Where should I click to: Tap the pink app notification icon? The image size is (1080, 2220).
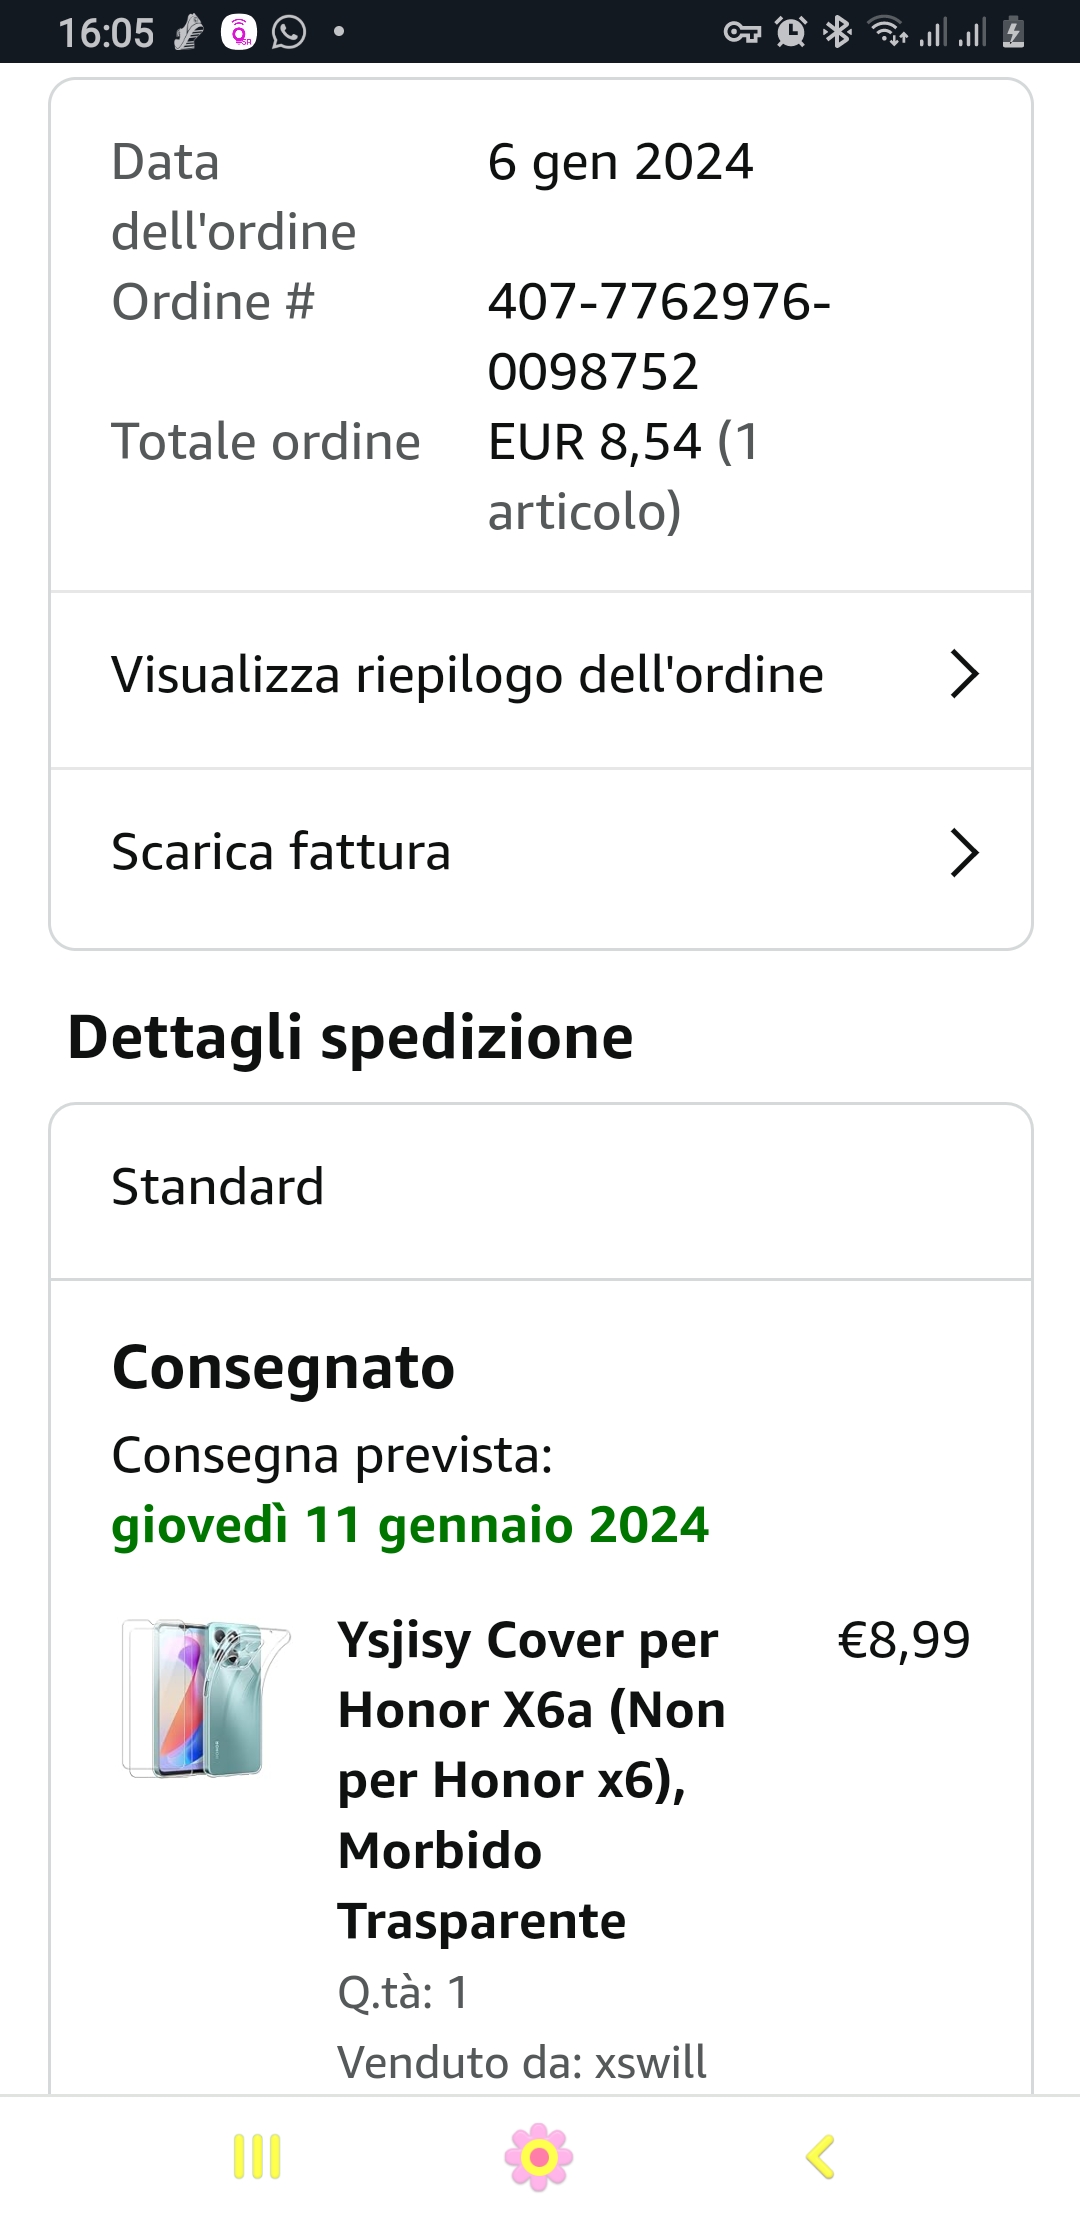coord(239,32)
